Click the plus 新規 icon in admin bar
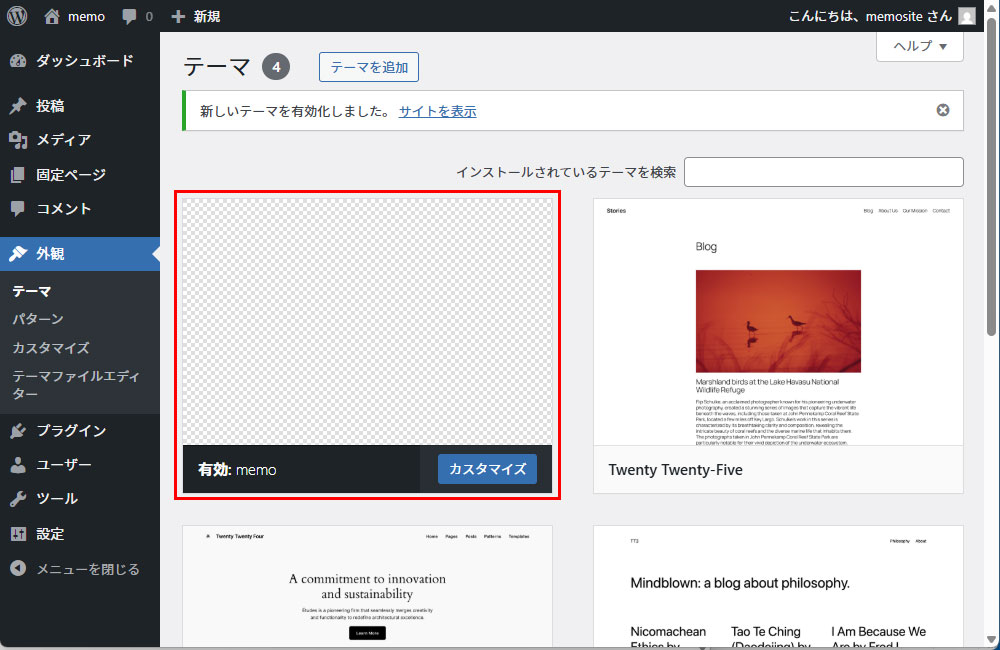The height and width of the screenshot is (650, 1000). tap(179, 16)
